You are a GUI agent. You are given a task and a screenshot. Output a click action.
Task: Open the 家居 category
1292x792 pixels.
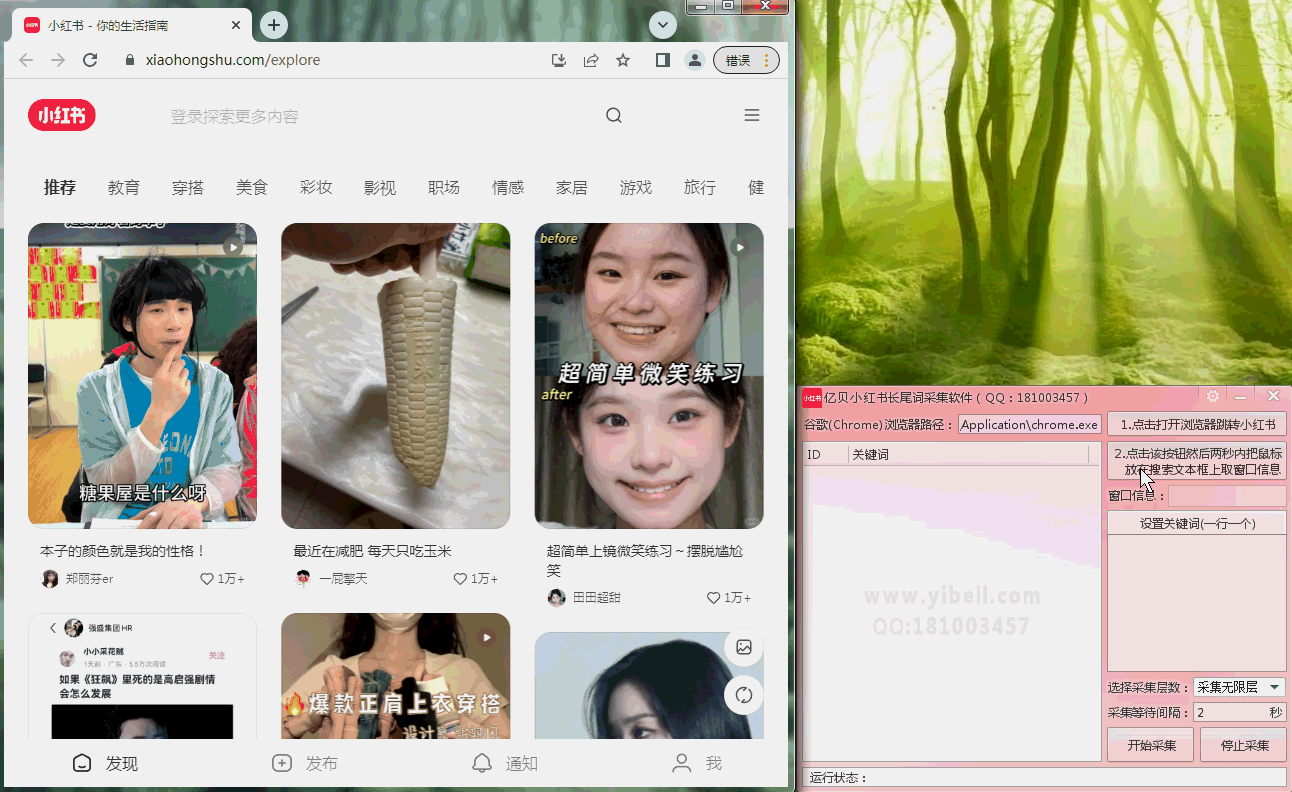click(x=572, y=187)
